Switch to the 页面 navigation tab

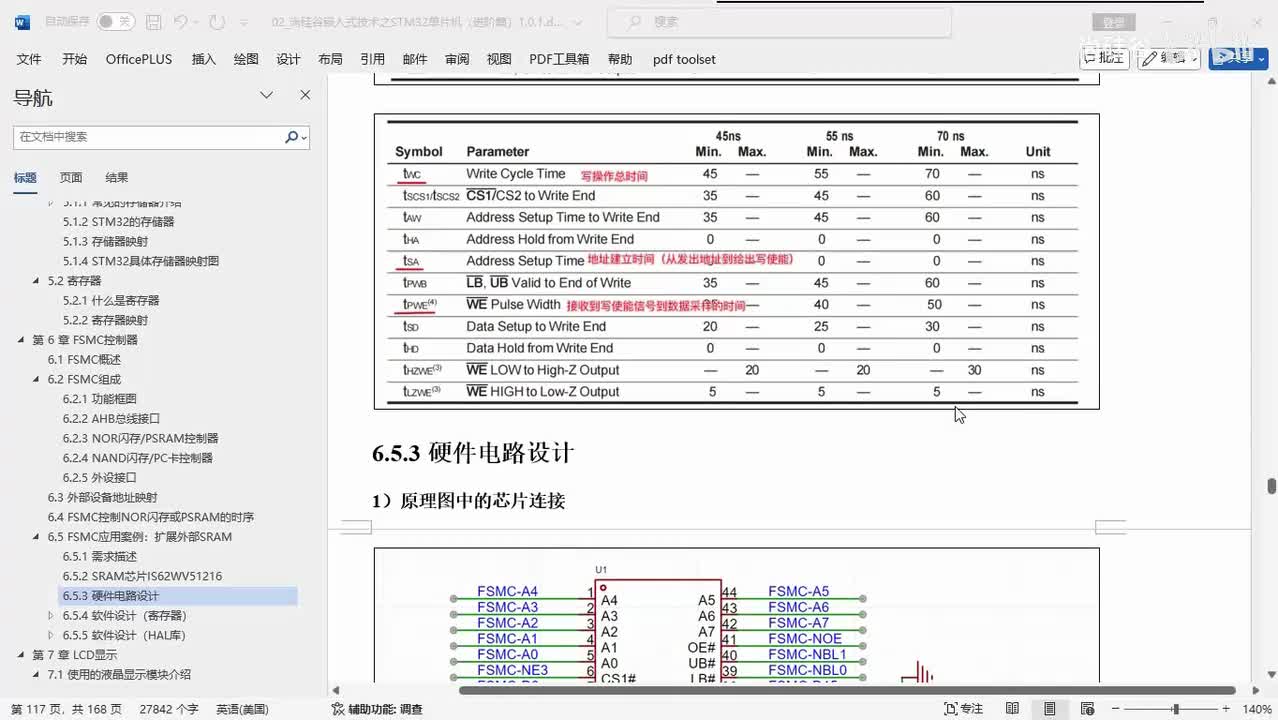pyautogui.click(x=71, y=177)
